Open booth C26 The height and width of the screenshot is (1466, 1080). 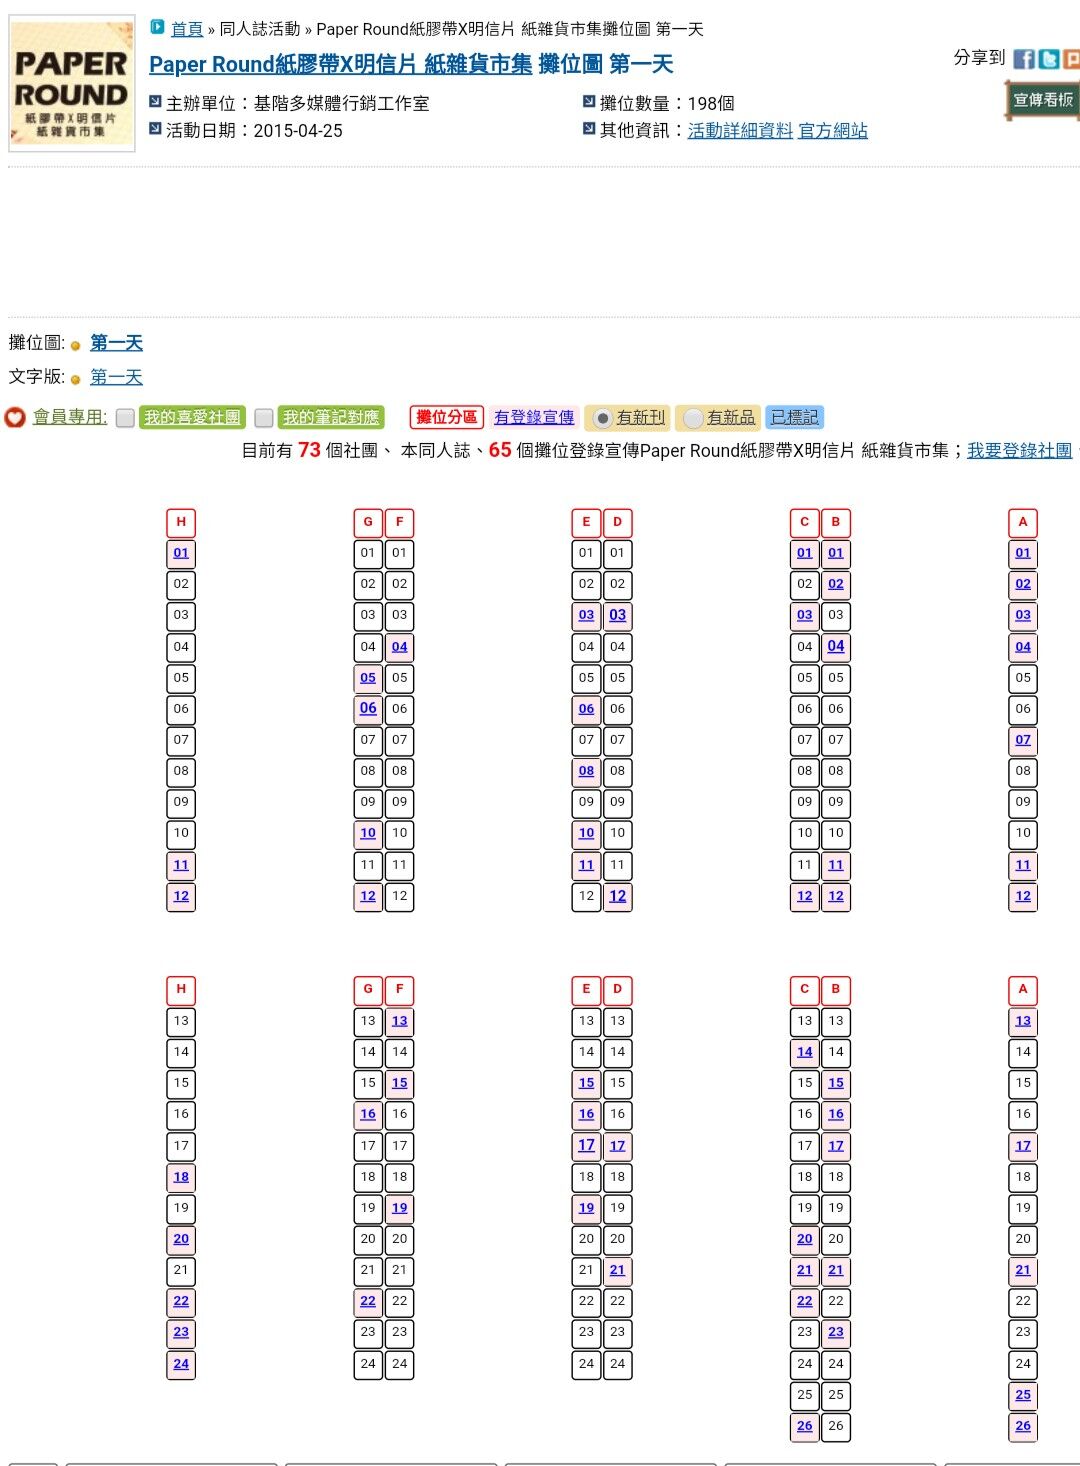[x=805, y=1426]
